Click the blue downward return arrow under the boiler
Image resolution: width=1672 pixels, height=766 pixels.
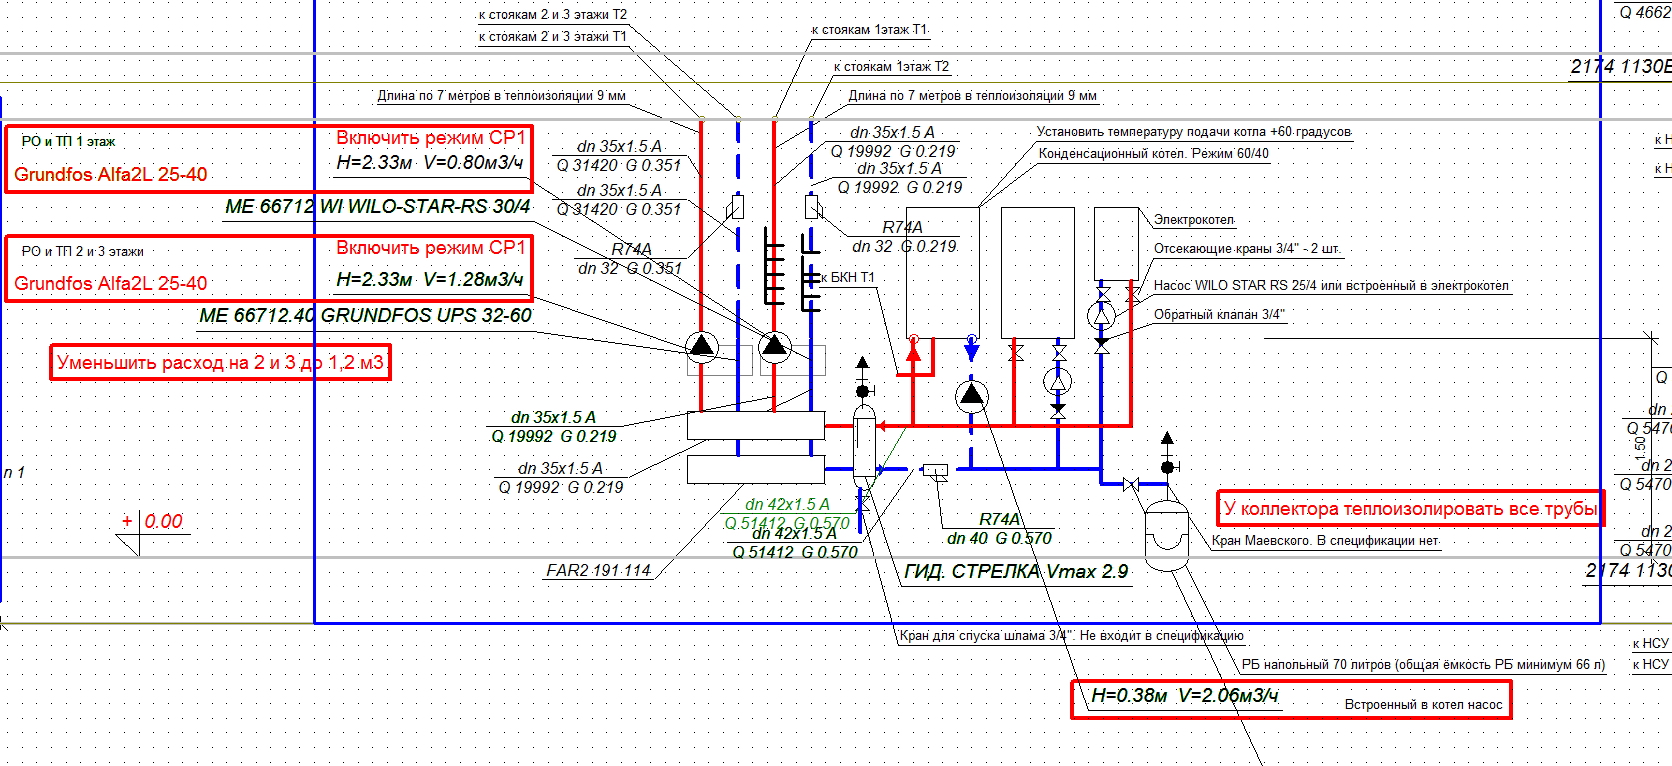click(971, 350)
